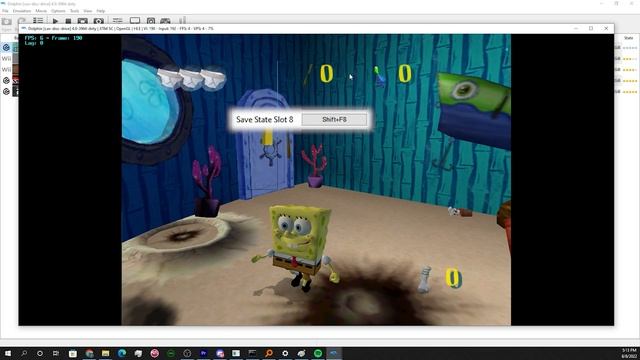Open File Explorer from the taskbar

pos(105,353)
